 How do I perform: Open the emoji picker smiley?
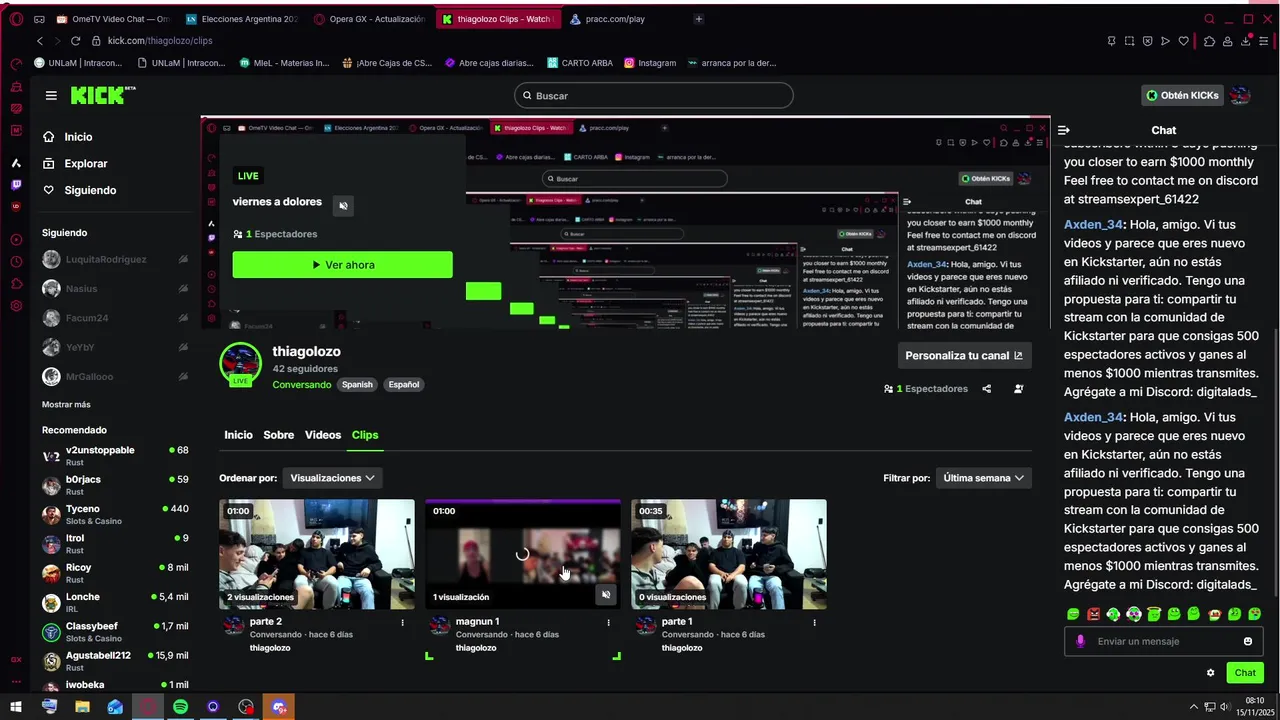pos(1248,642)
